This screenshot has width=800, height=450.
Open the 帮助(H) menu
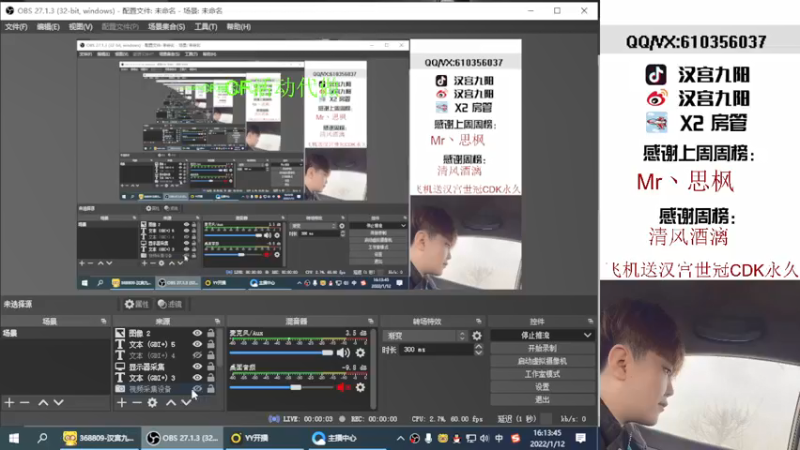pyautogui.click(x=238, y=27)
